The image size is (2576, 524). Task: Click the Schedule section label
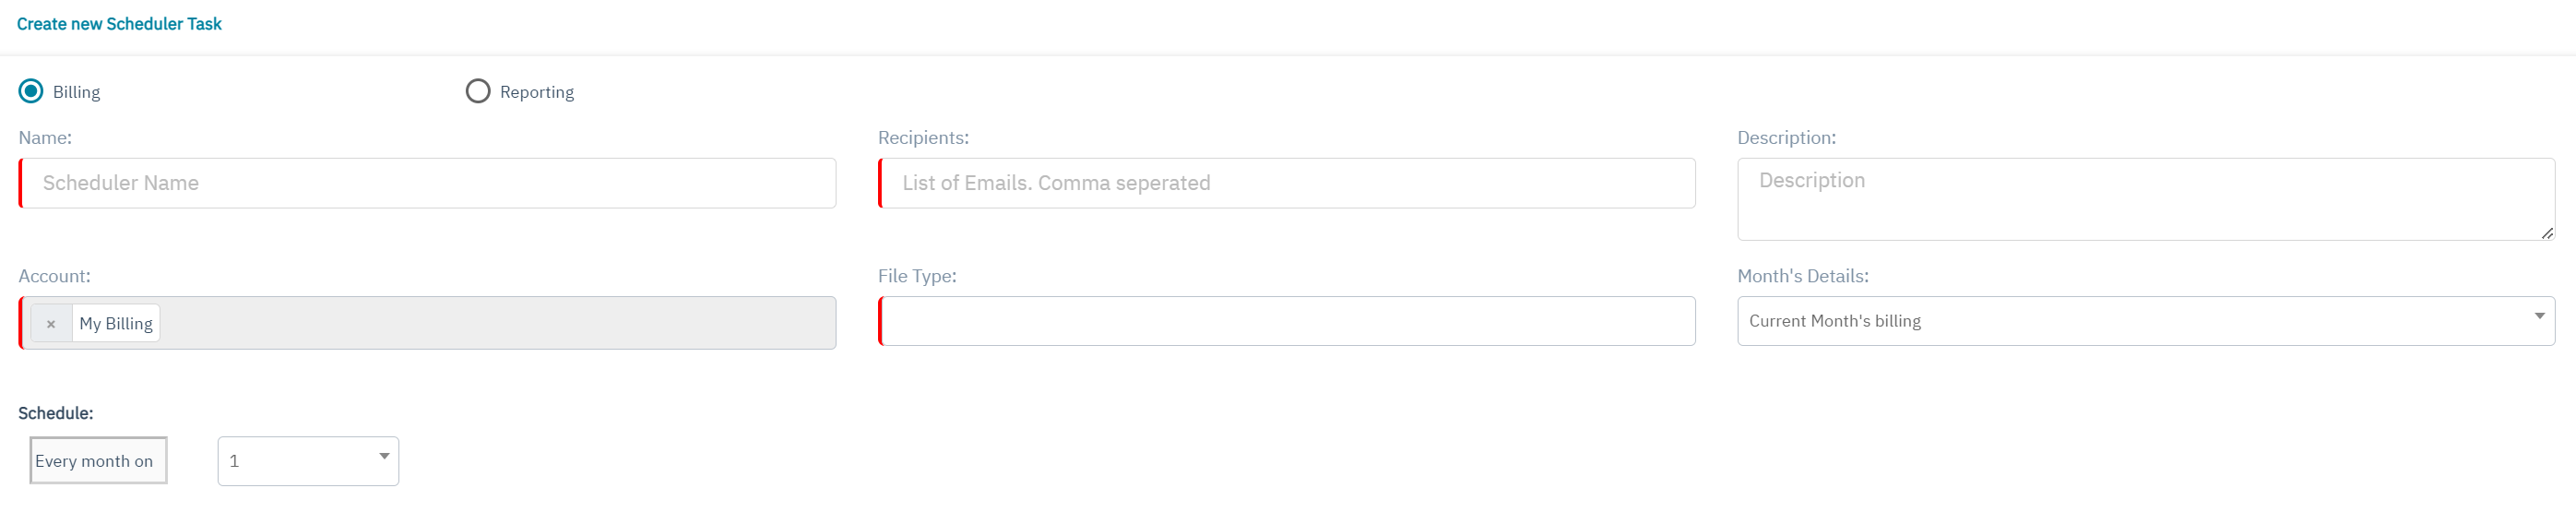point(56,413)
